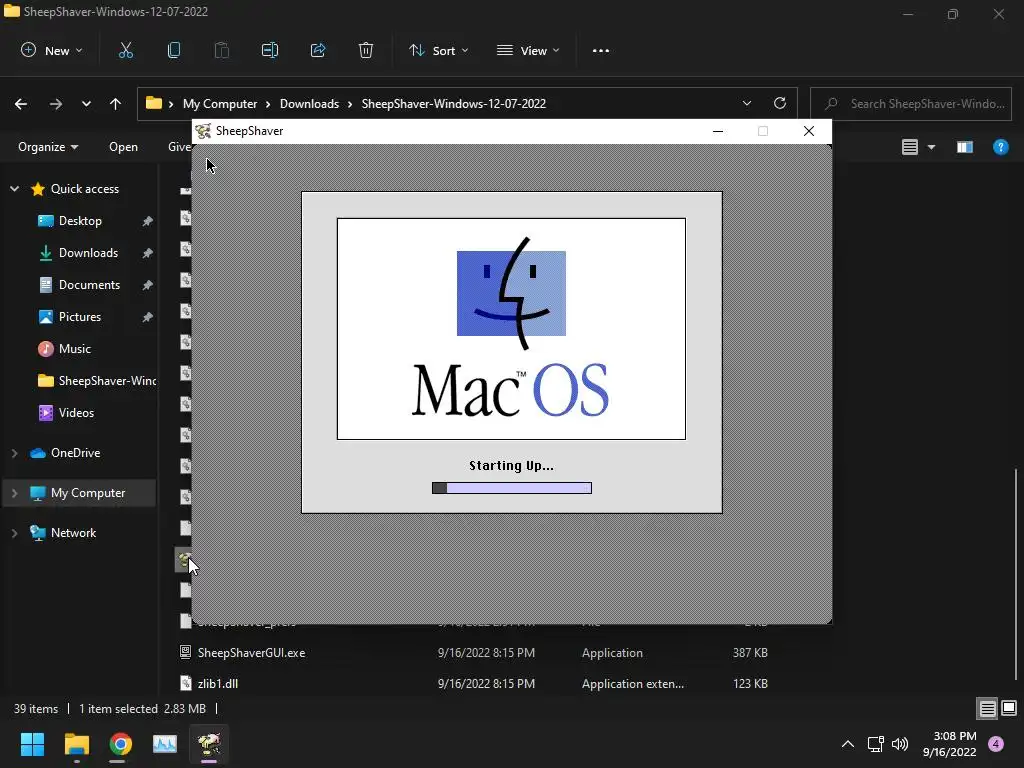Image resolution: width=1024 pixels, height=768 pixels.
Task: Click the Search SheepShaver-Windows search box
Action: (911, 104)
